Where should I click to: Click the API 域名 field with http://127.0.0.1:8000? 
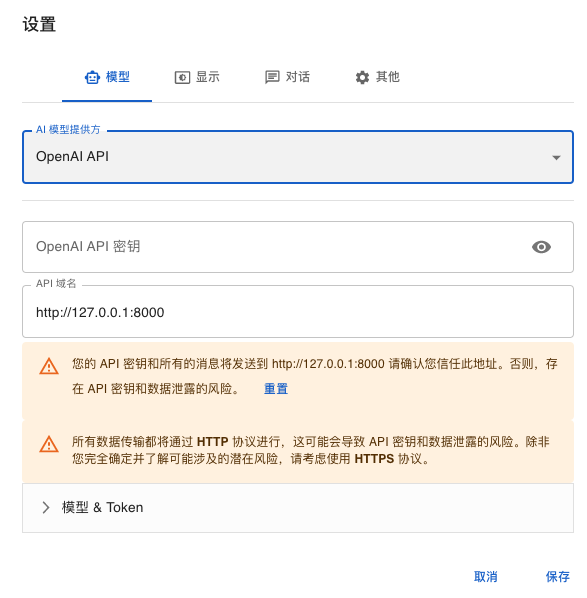tap(298, 312)
